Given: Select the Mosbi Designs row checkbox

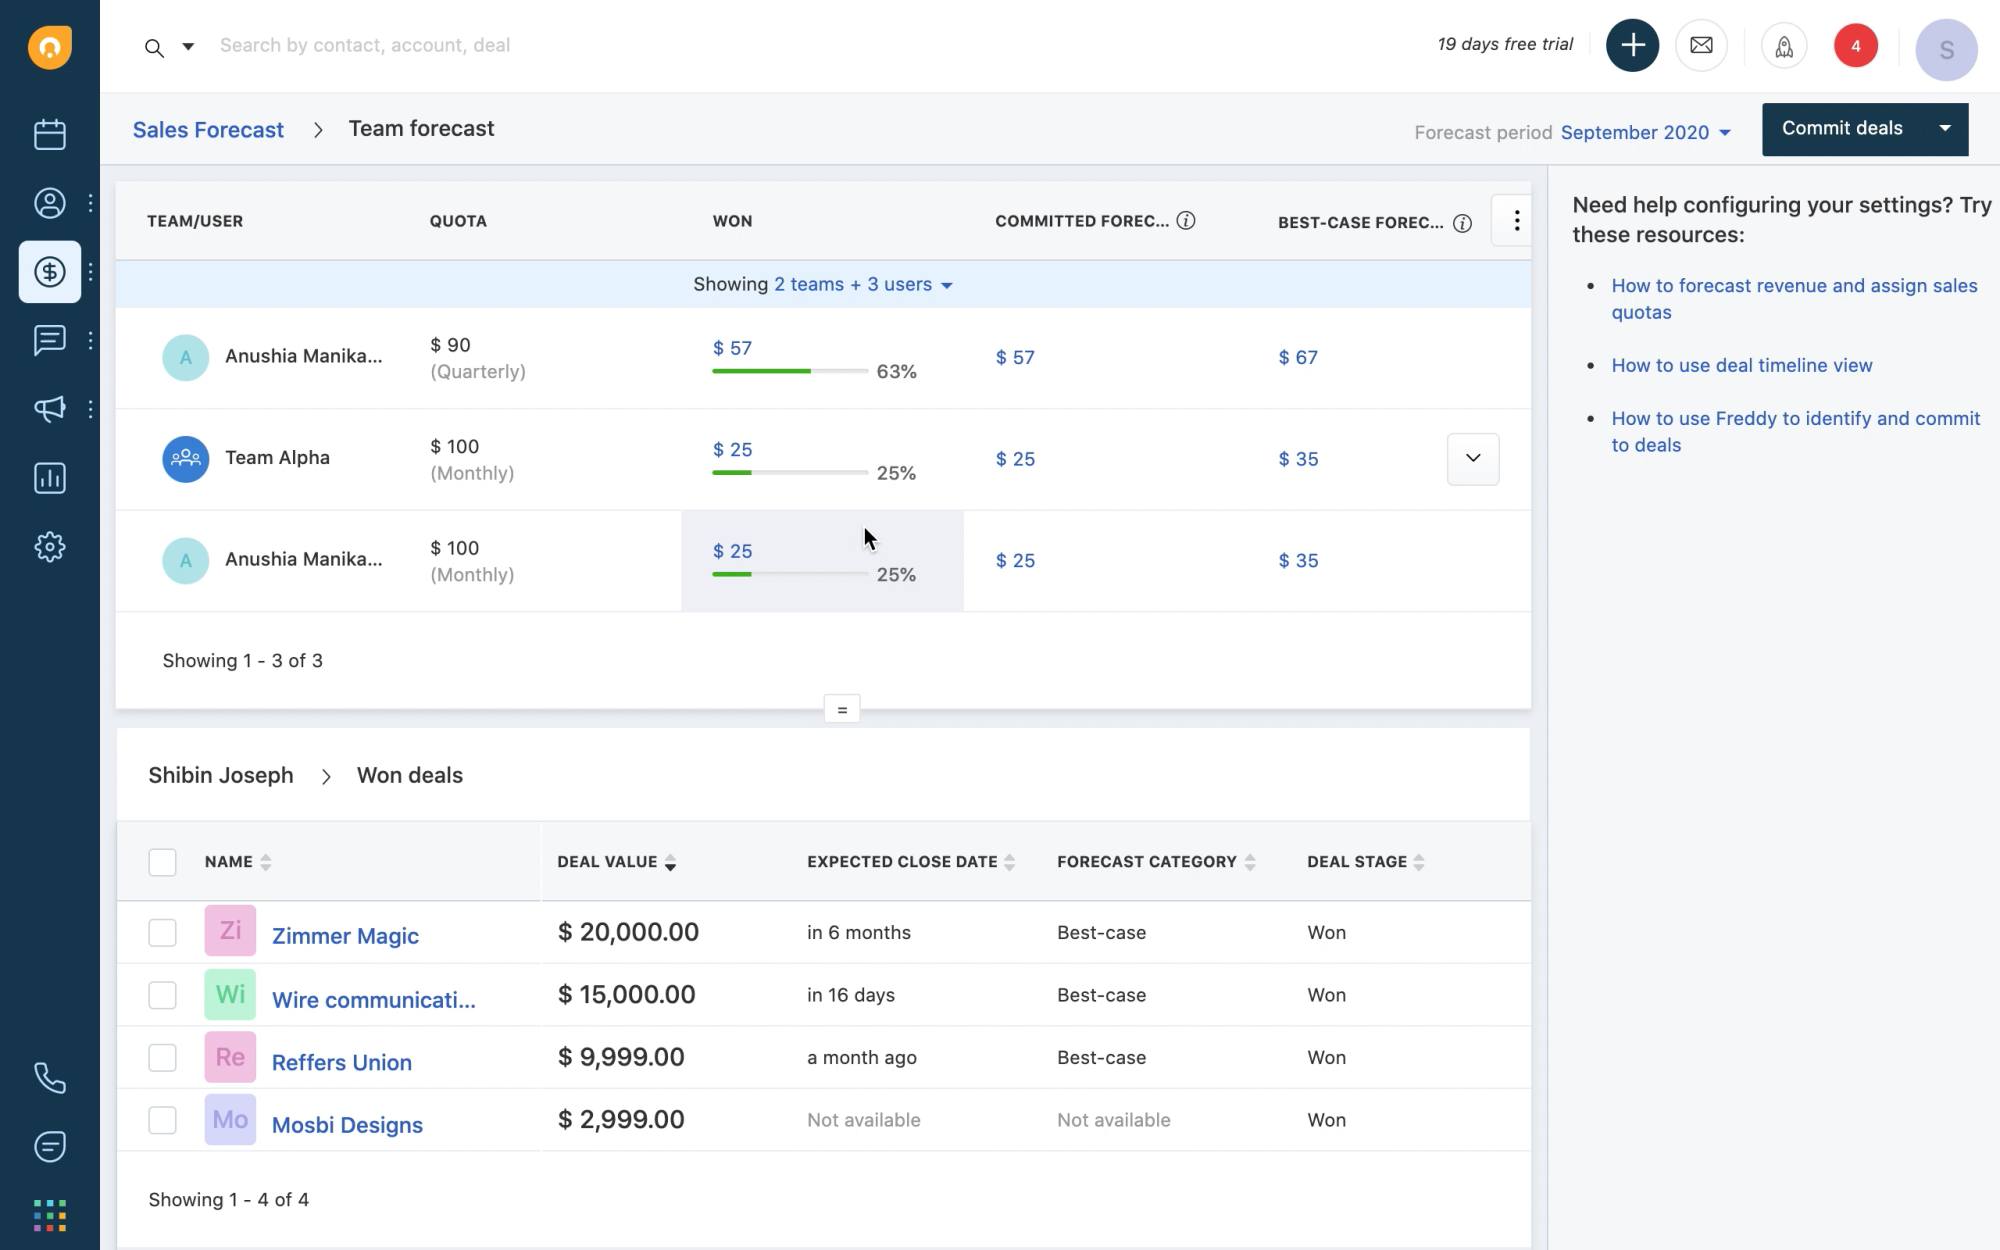Looking at the screenshot, I should (x=162, y=1120).
